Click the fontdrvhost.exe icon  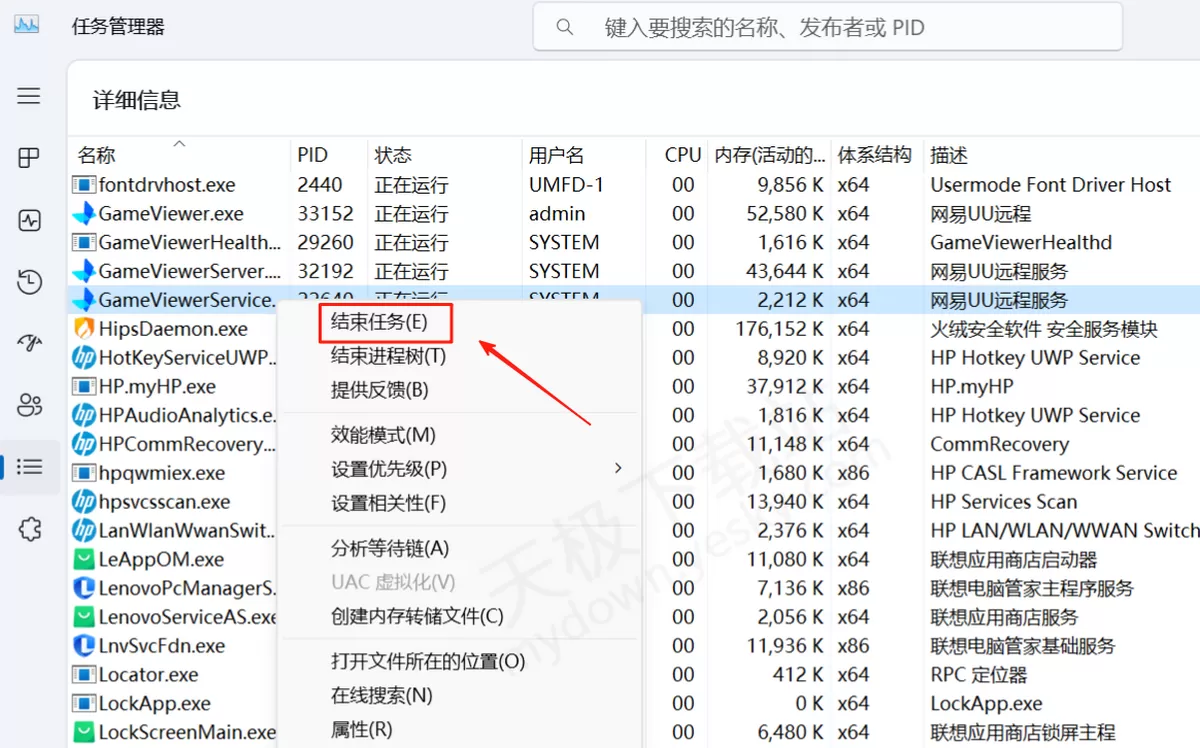pyautogui.click(x=84, y=185)
